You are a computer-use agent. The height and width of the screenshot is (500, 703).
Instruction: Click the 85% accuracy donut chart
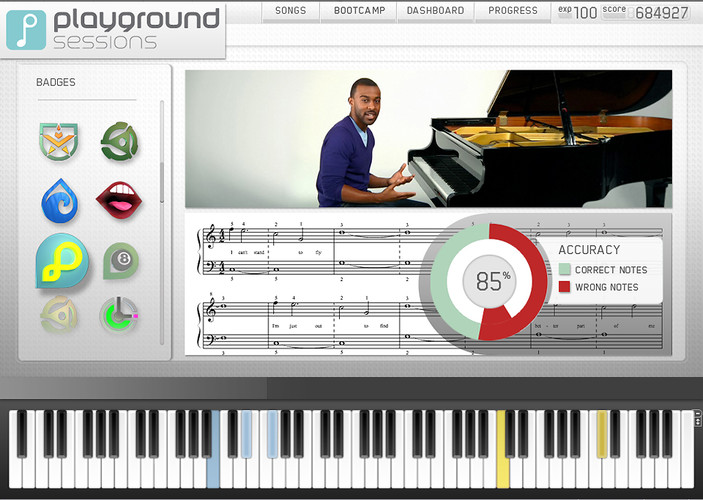tap(488, 282)
